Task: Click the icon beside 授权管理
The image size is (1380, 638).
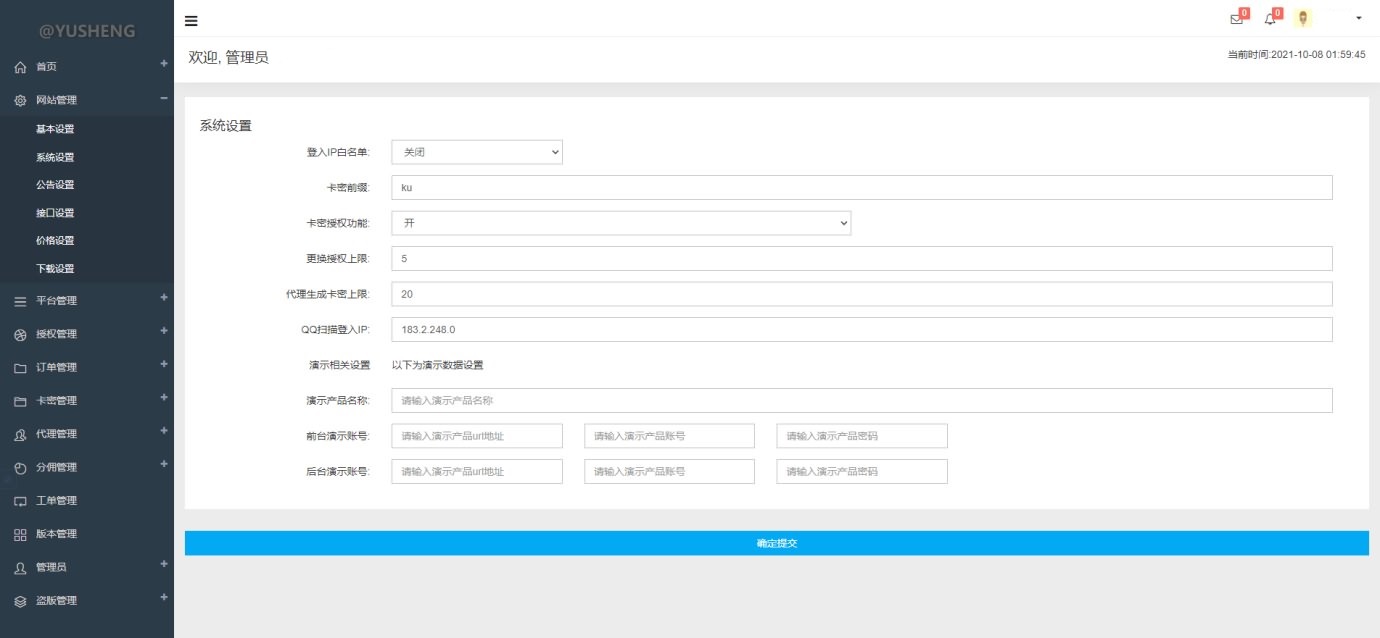Action: click(20, 334)
